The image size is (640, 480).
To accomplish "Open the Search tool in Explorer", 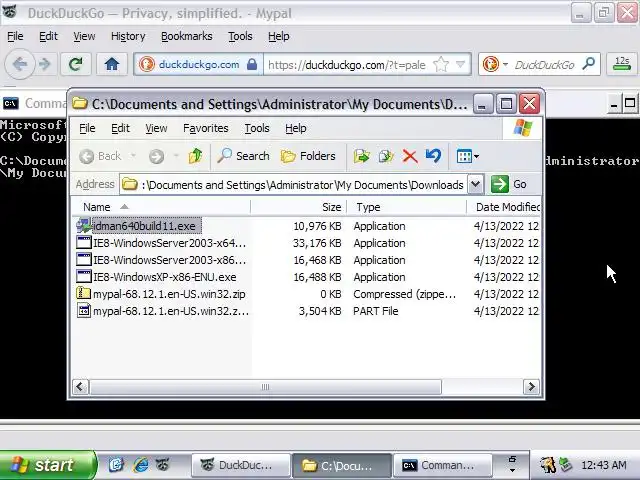I will pos(243,156).
